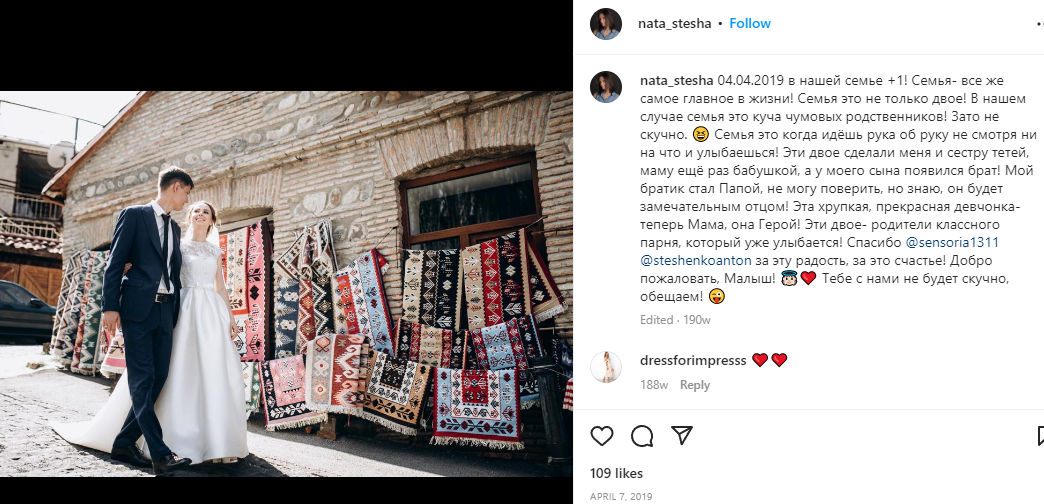Viewport: 1044px width, 504px height.
Task: Open nata_stesha username in caption
Action: click(x=677, y=81)
